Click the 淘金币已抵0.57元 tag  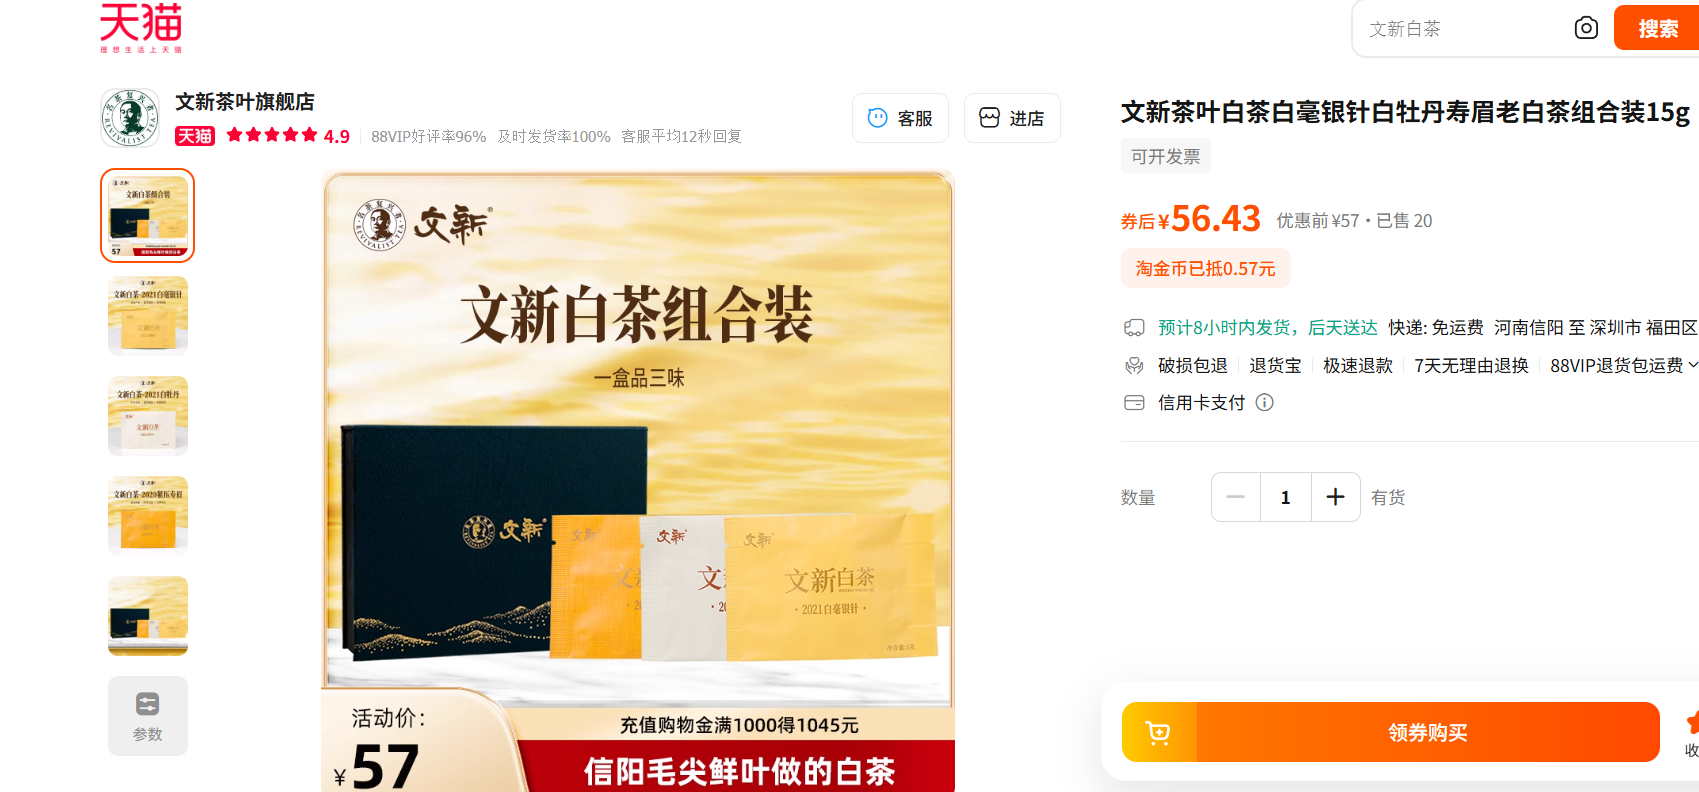[x=1205, y=268]
